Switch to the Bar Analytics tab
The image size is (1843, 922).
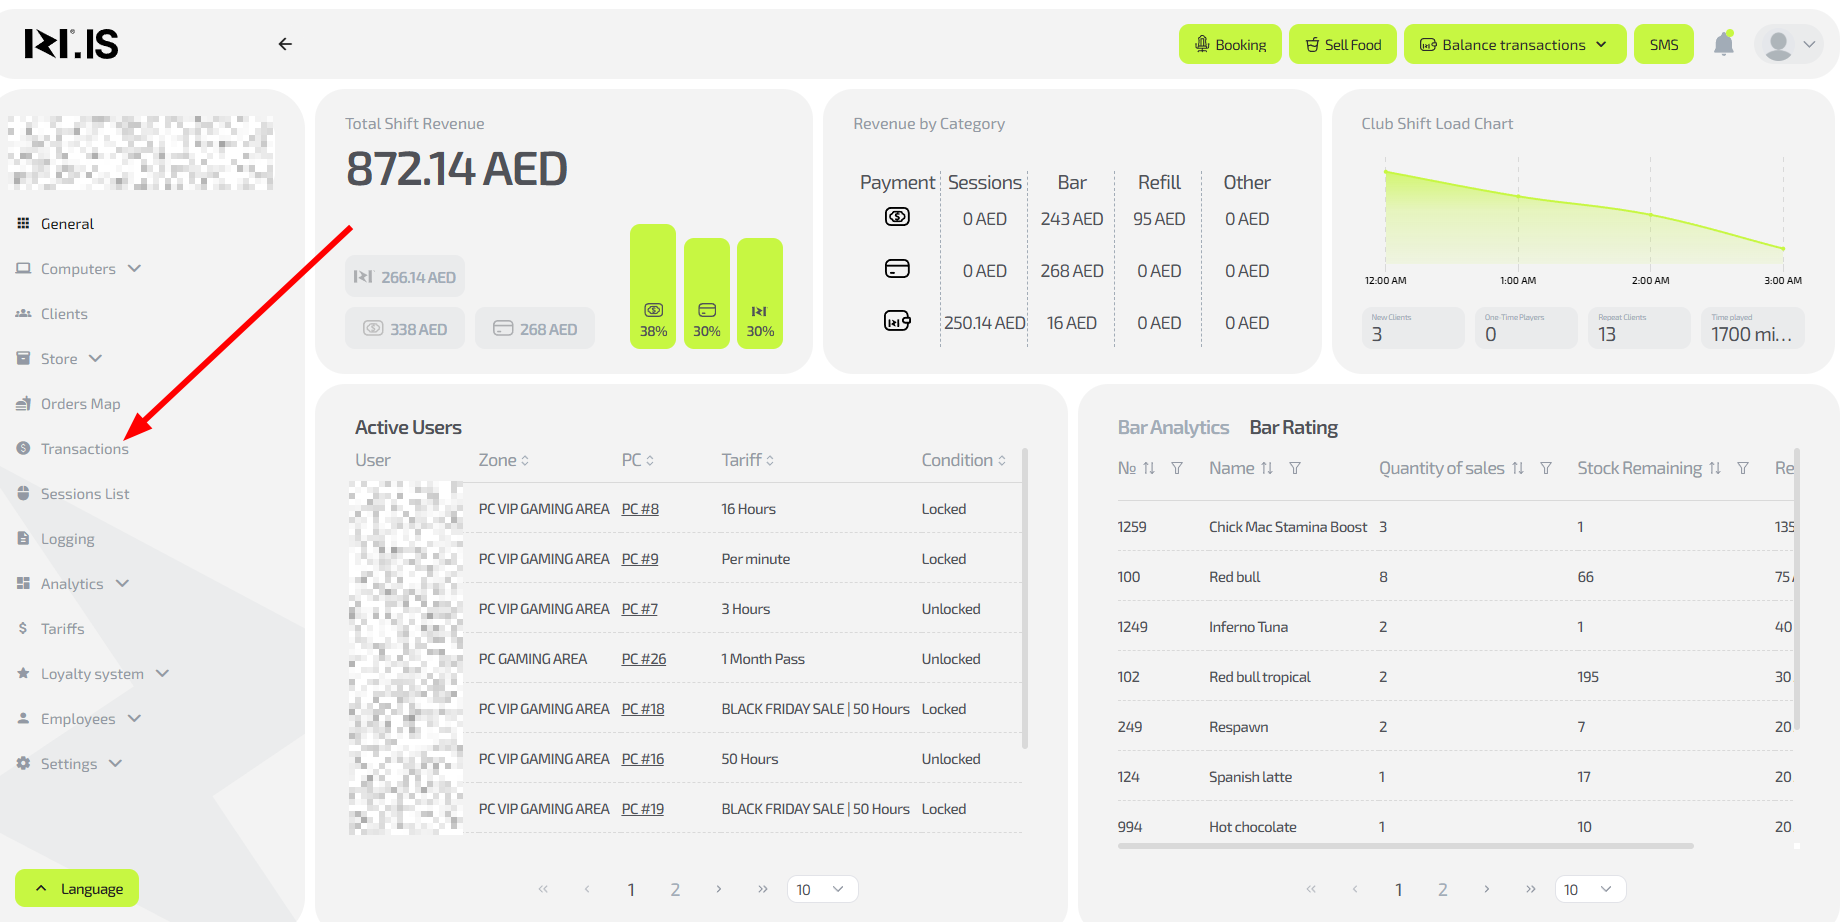pos(1173,427)
